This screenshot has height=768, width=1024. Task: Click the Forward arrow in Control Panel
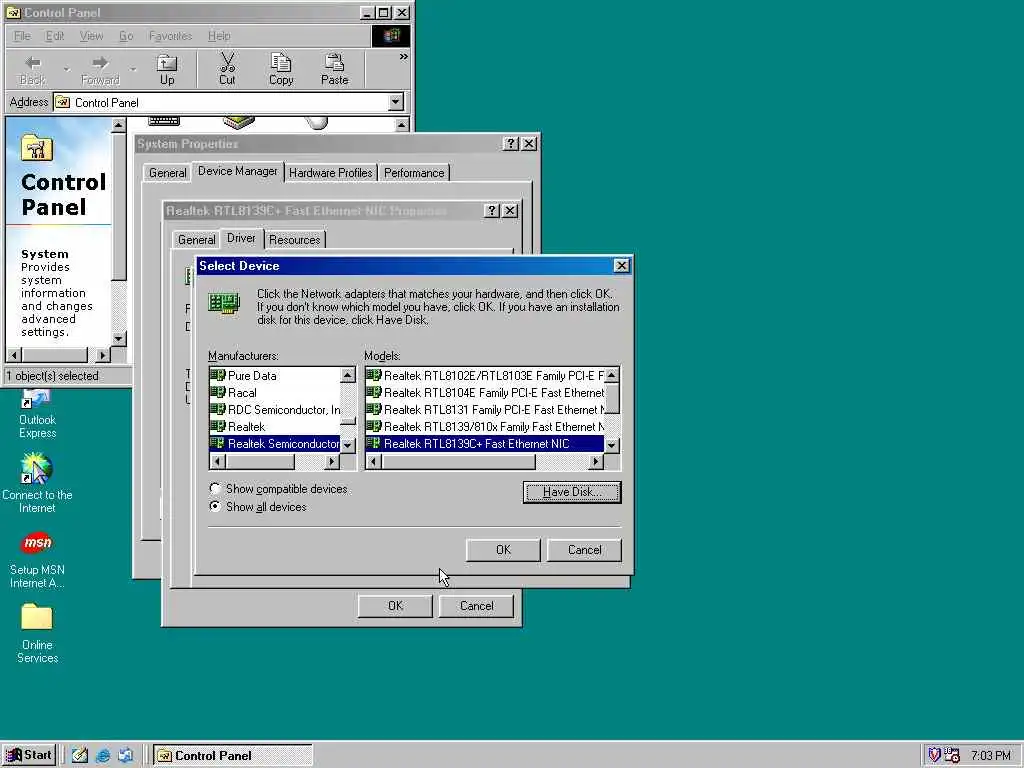click(100, 69)
